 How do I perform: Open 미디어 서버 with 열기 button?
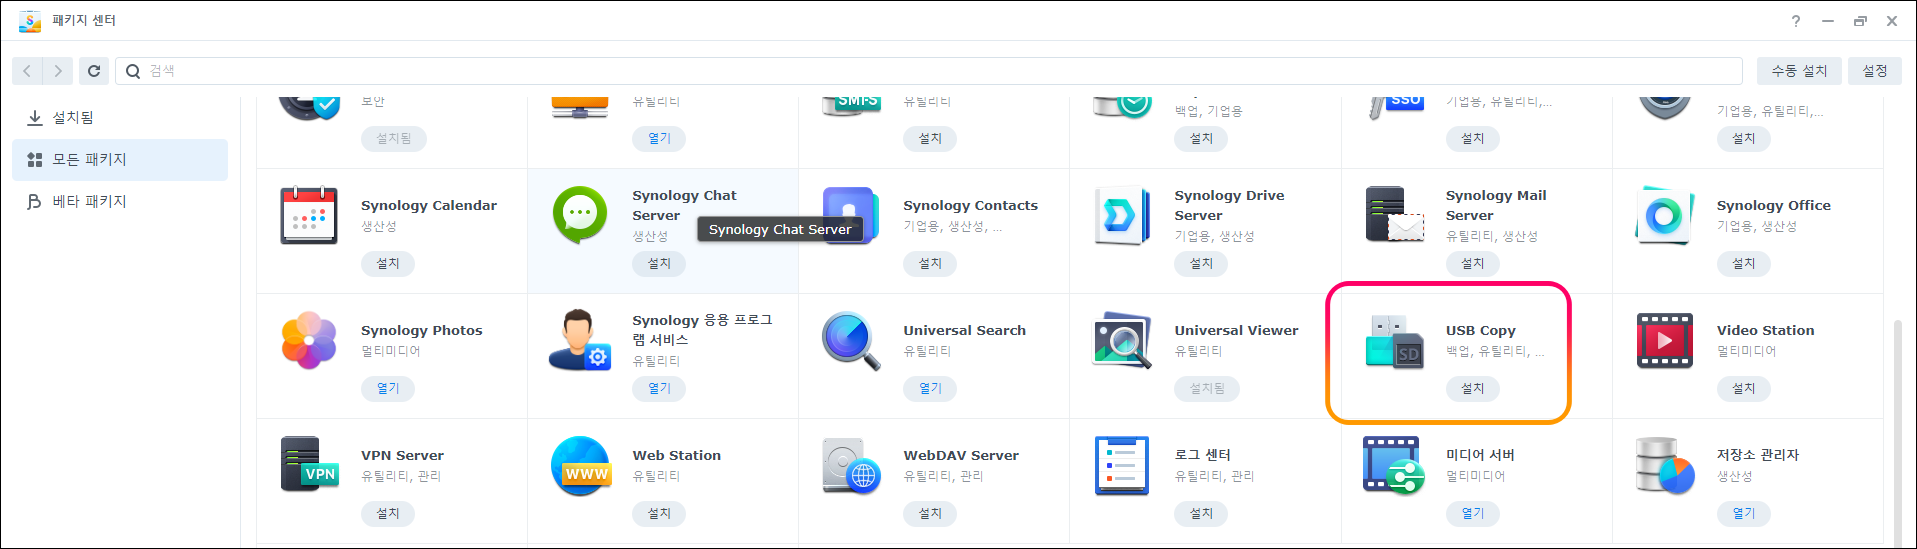click(1472, 513)
